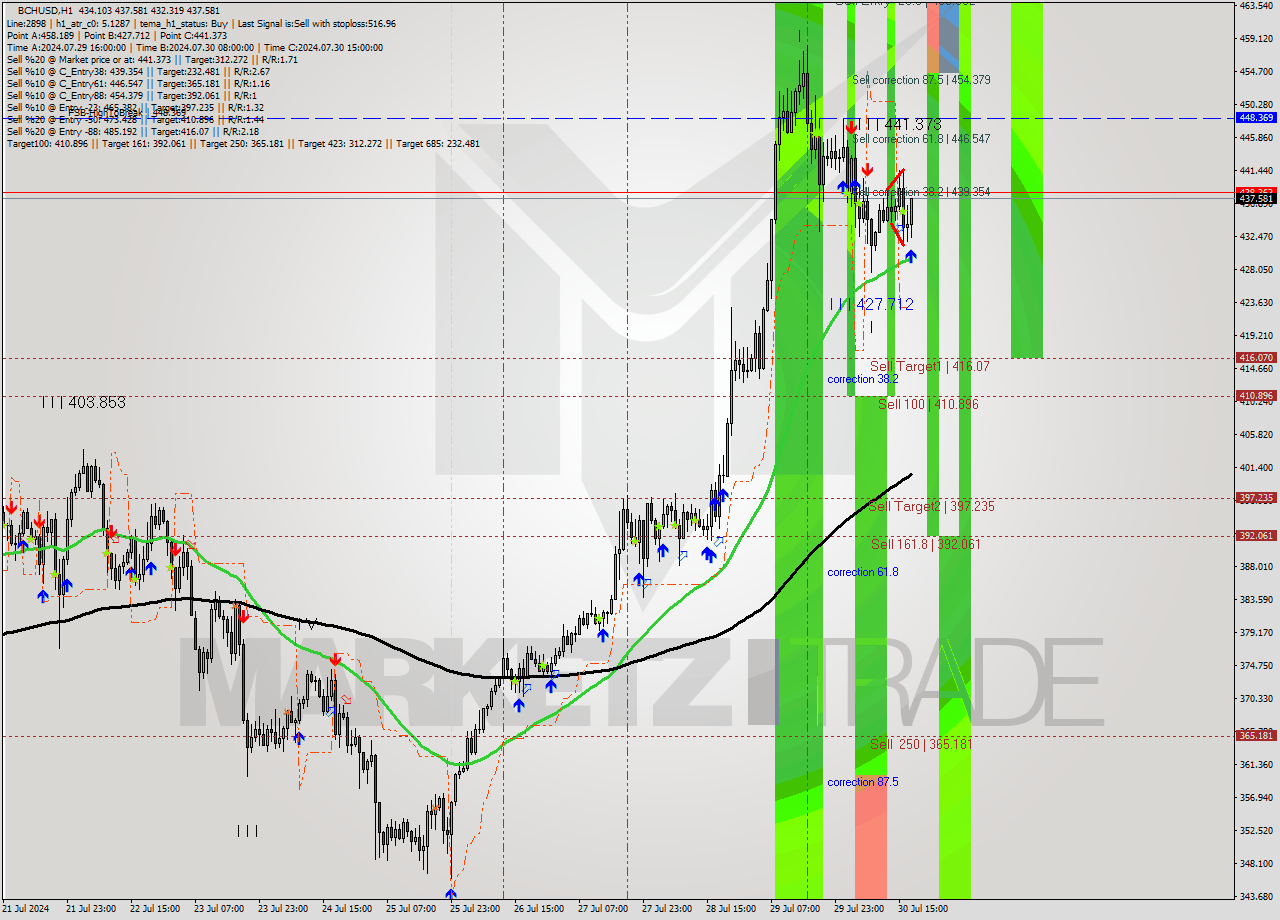Click the '21 Jul 2024' date label

pos(25,909)
